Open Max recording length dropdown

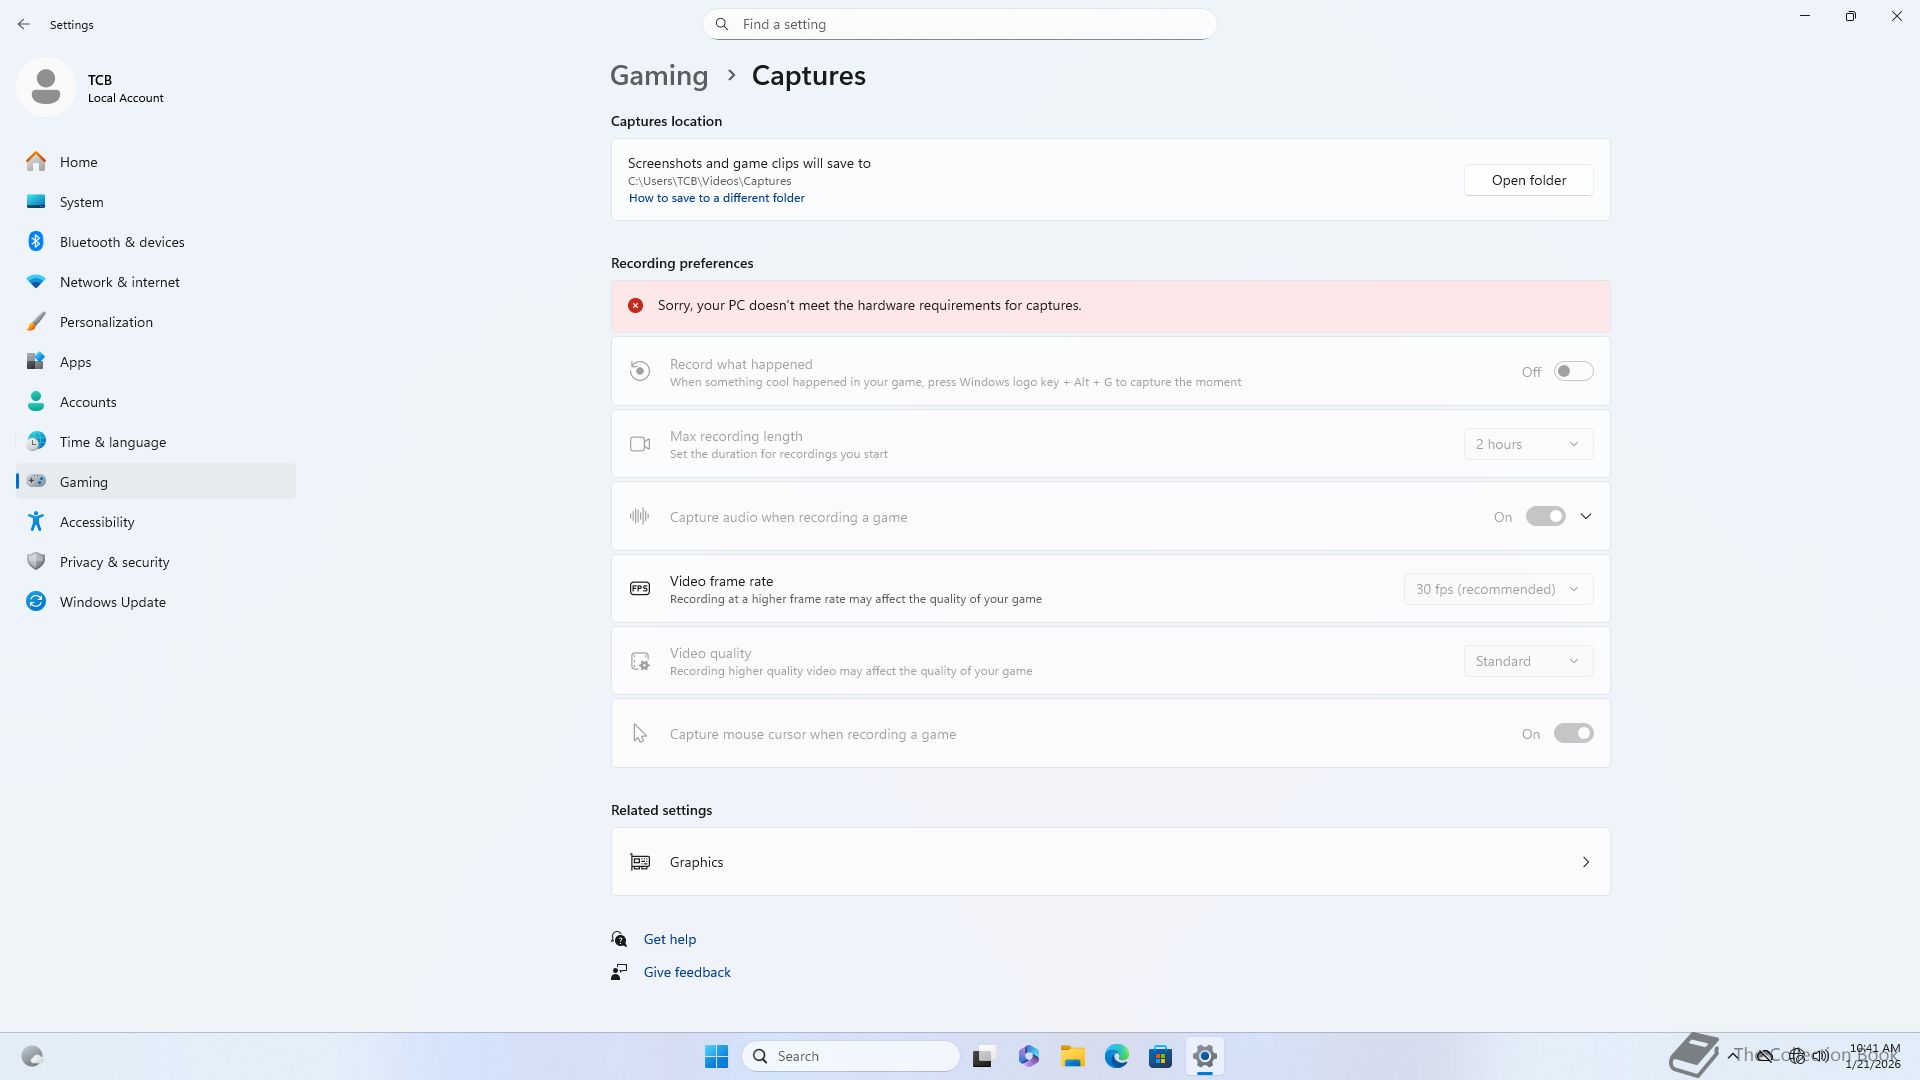point(1528,444)
